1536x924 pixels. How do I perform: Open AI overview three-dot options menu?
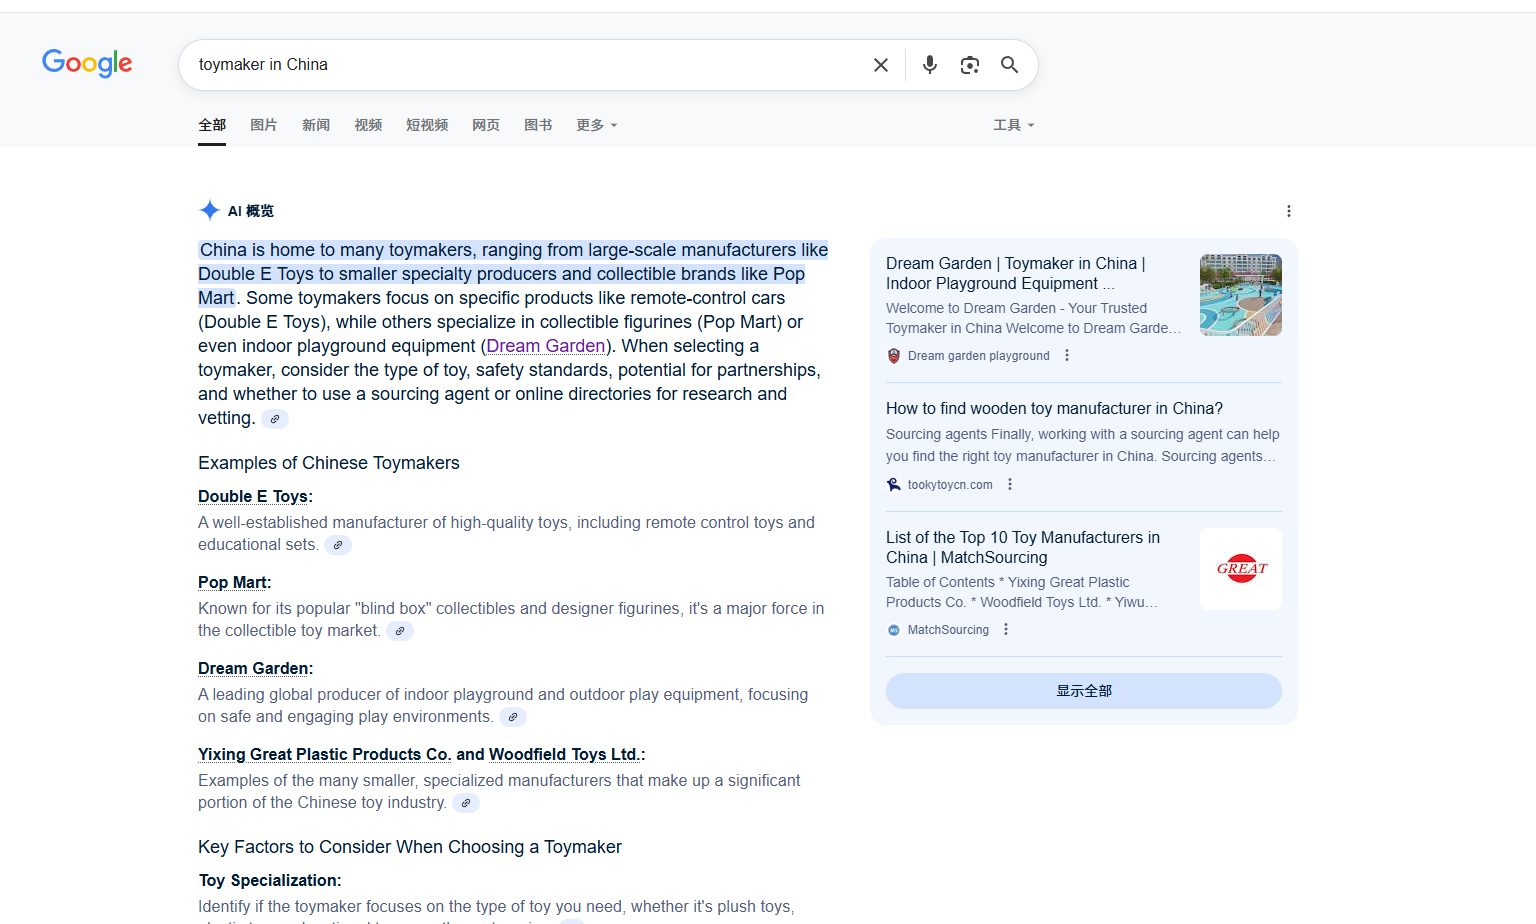click(x=1289, y=211)
